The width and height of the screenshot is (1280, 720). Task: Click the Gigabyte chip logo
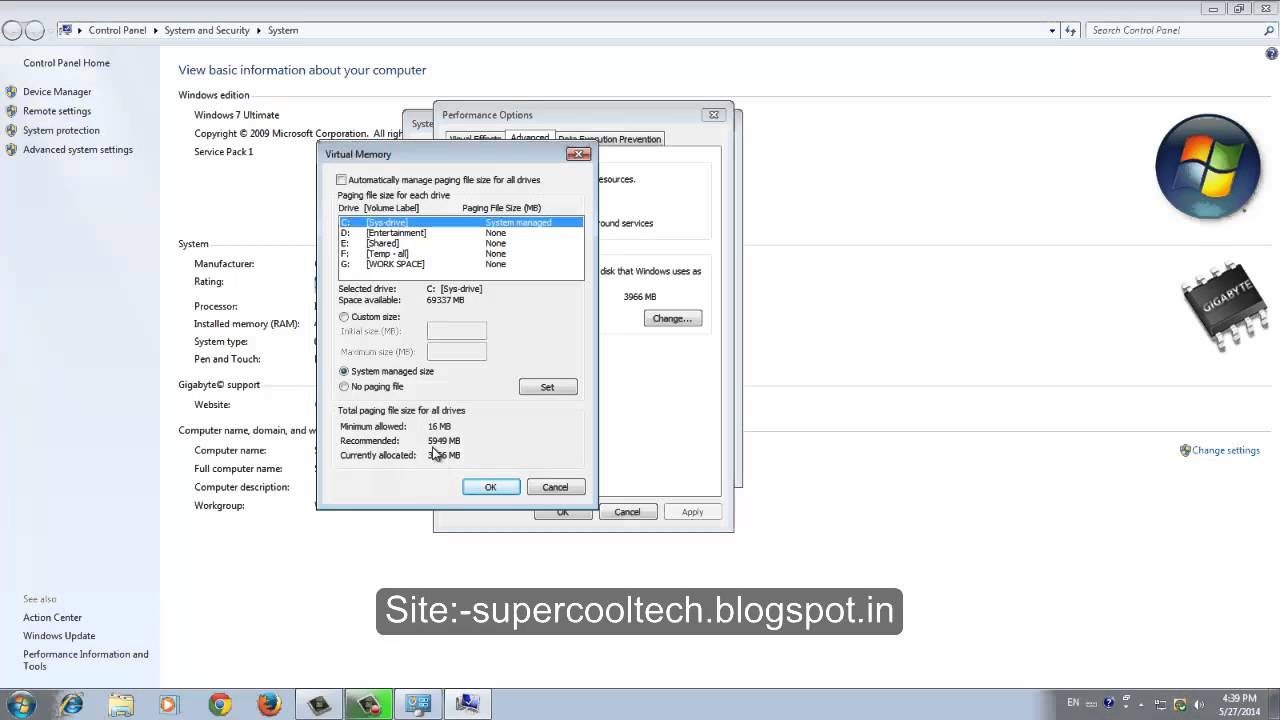tap(1225, 305)
